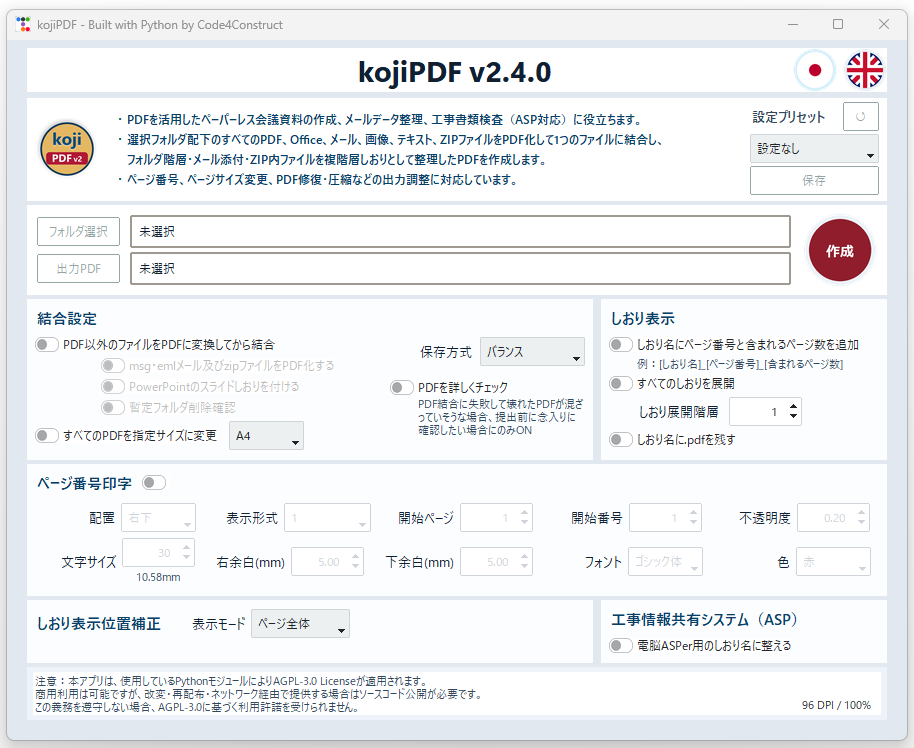
Task: Toggle PDF以外のファイルをPDFに変換してから結合
Action: (x=47, y=345)
